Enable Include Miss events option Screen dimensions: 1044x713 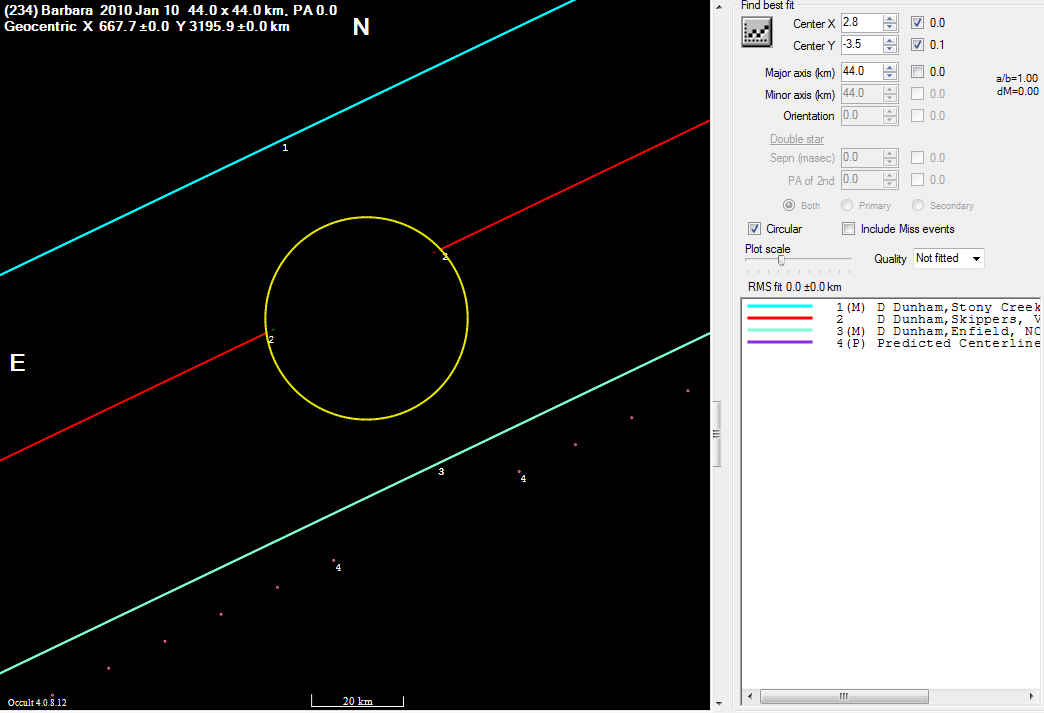(x=849, y=229)
